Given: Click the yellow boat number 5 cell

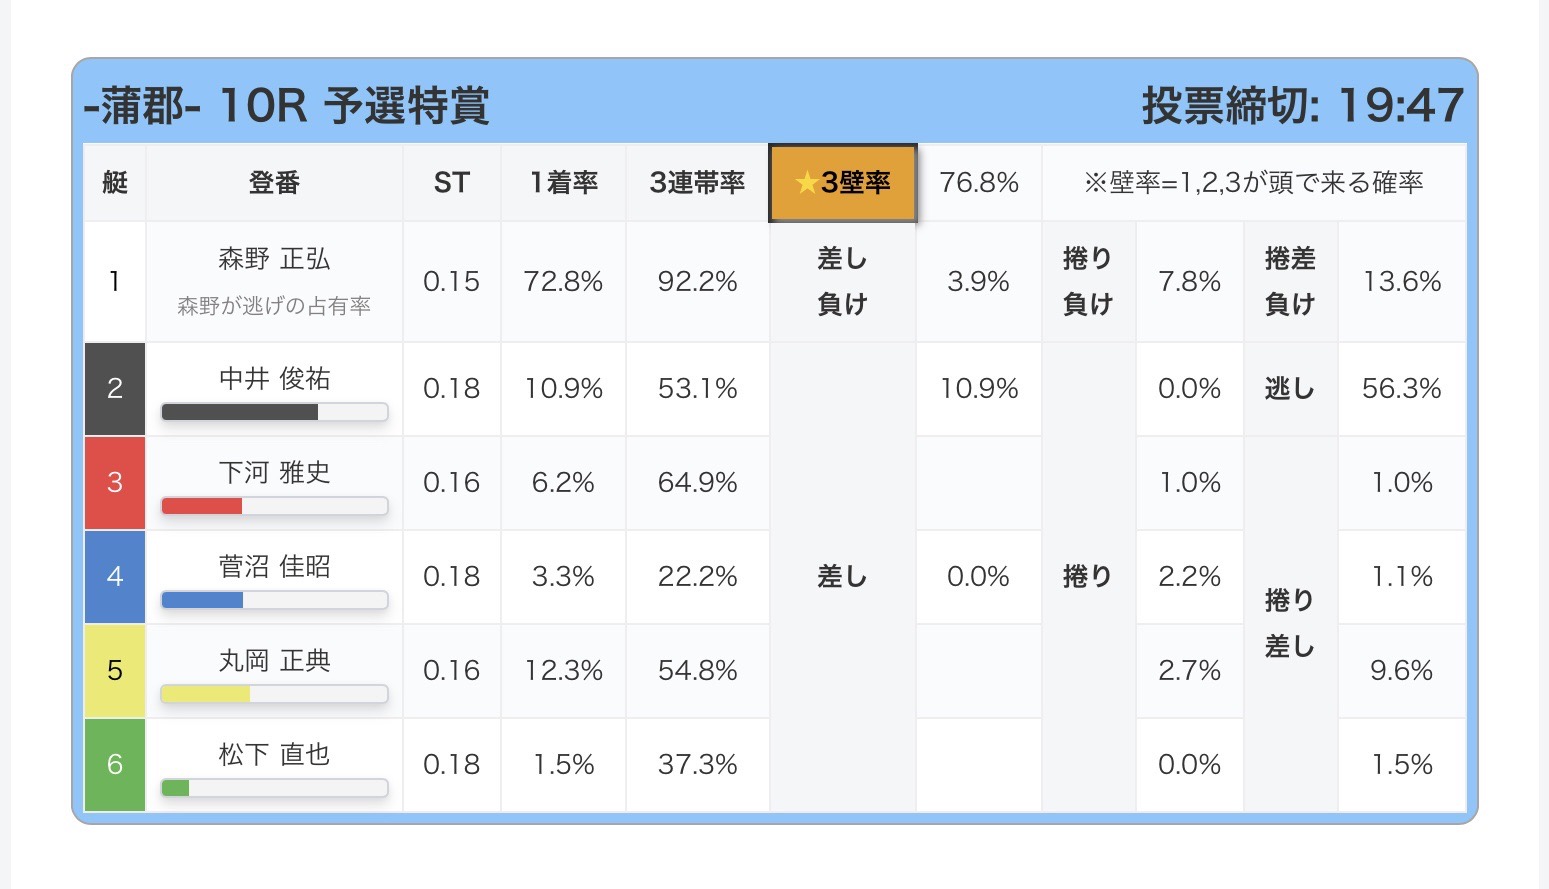Looking at the screenshot, I should [115, 670].
